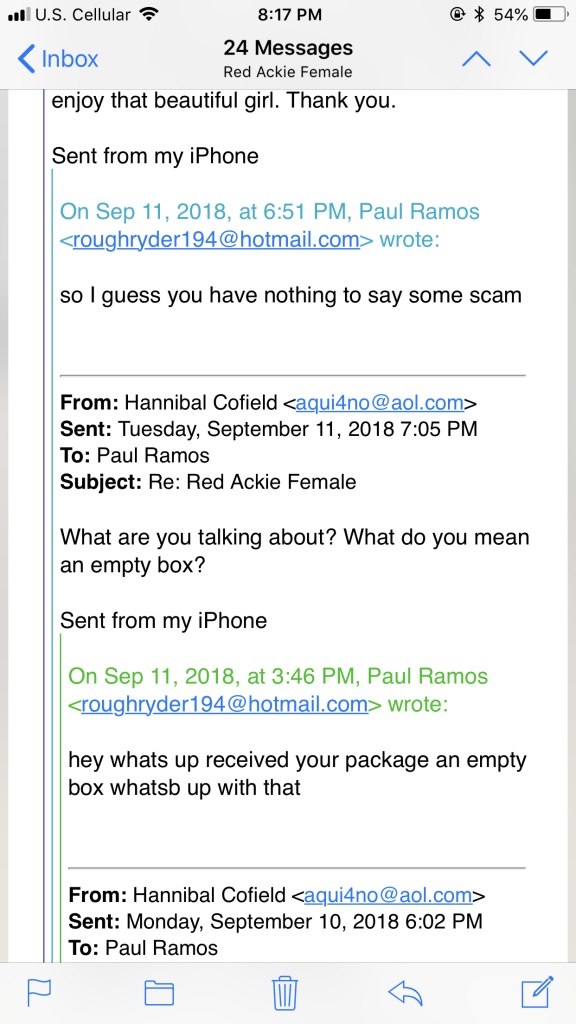The image size is (576, 1024).
Task: Tap aqui4no@aol.com link sent Tuesday
Action: 379,403
